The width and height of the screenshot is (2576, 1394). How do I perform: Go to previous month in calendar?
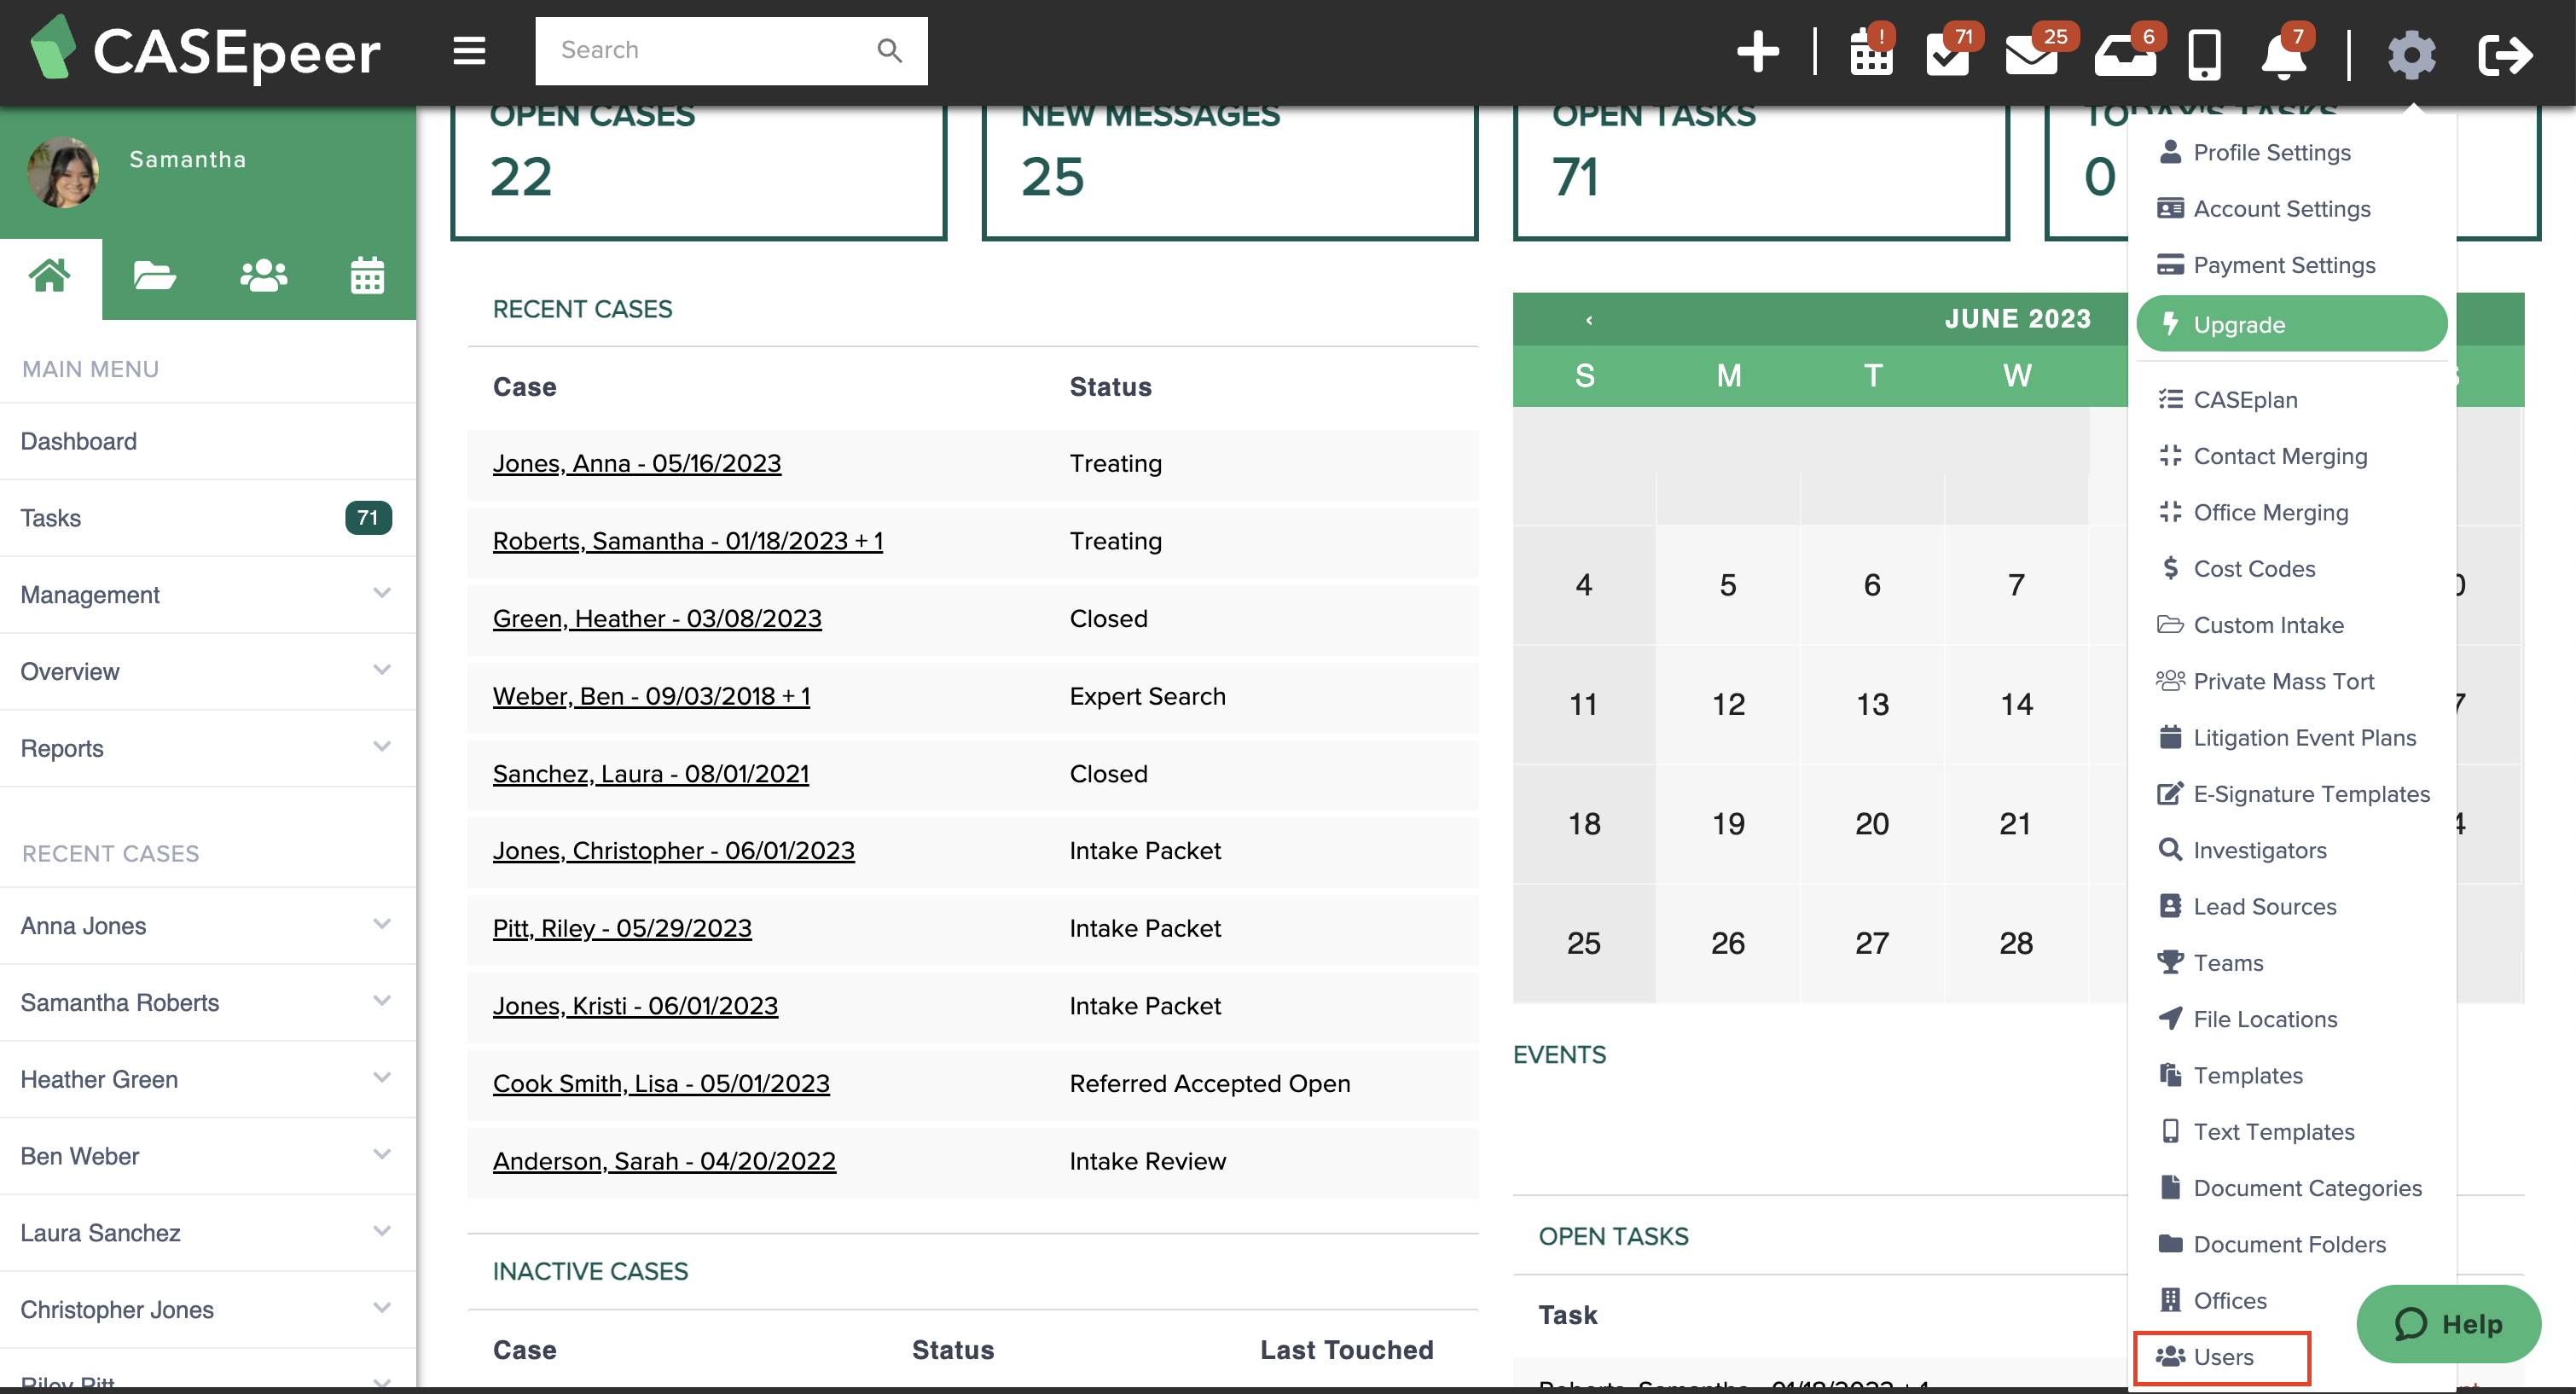(1589, 320)
